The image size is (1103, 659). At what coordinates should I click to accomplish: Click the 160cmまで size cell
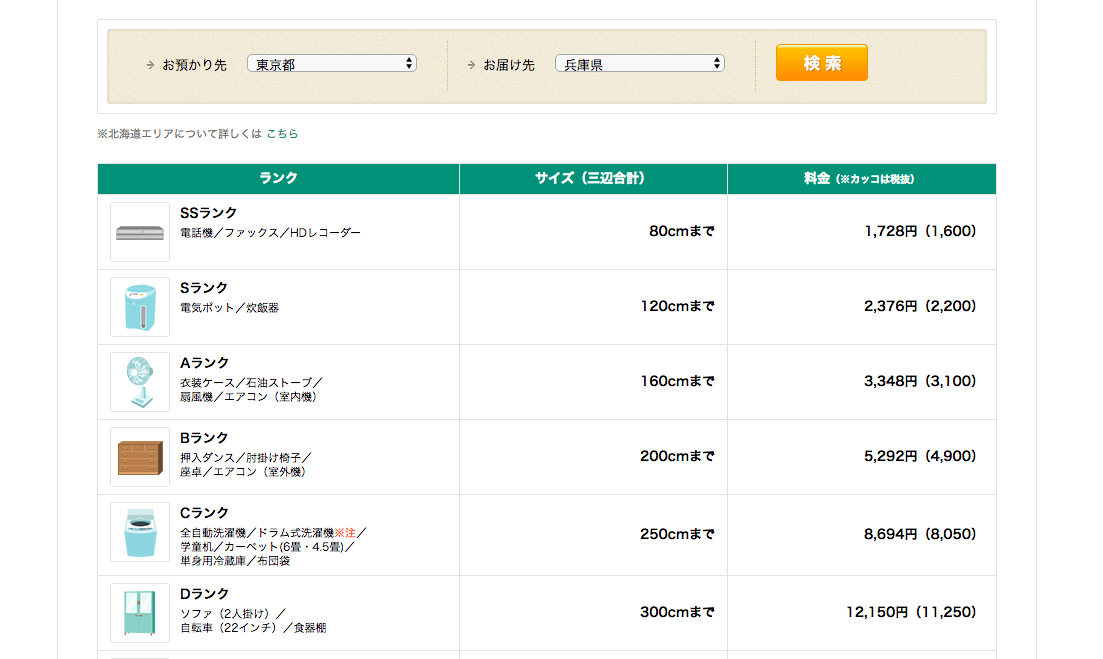[x=677, y=381]
